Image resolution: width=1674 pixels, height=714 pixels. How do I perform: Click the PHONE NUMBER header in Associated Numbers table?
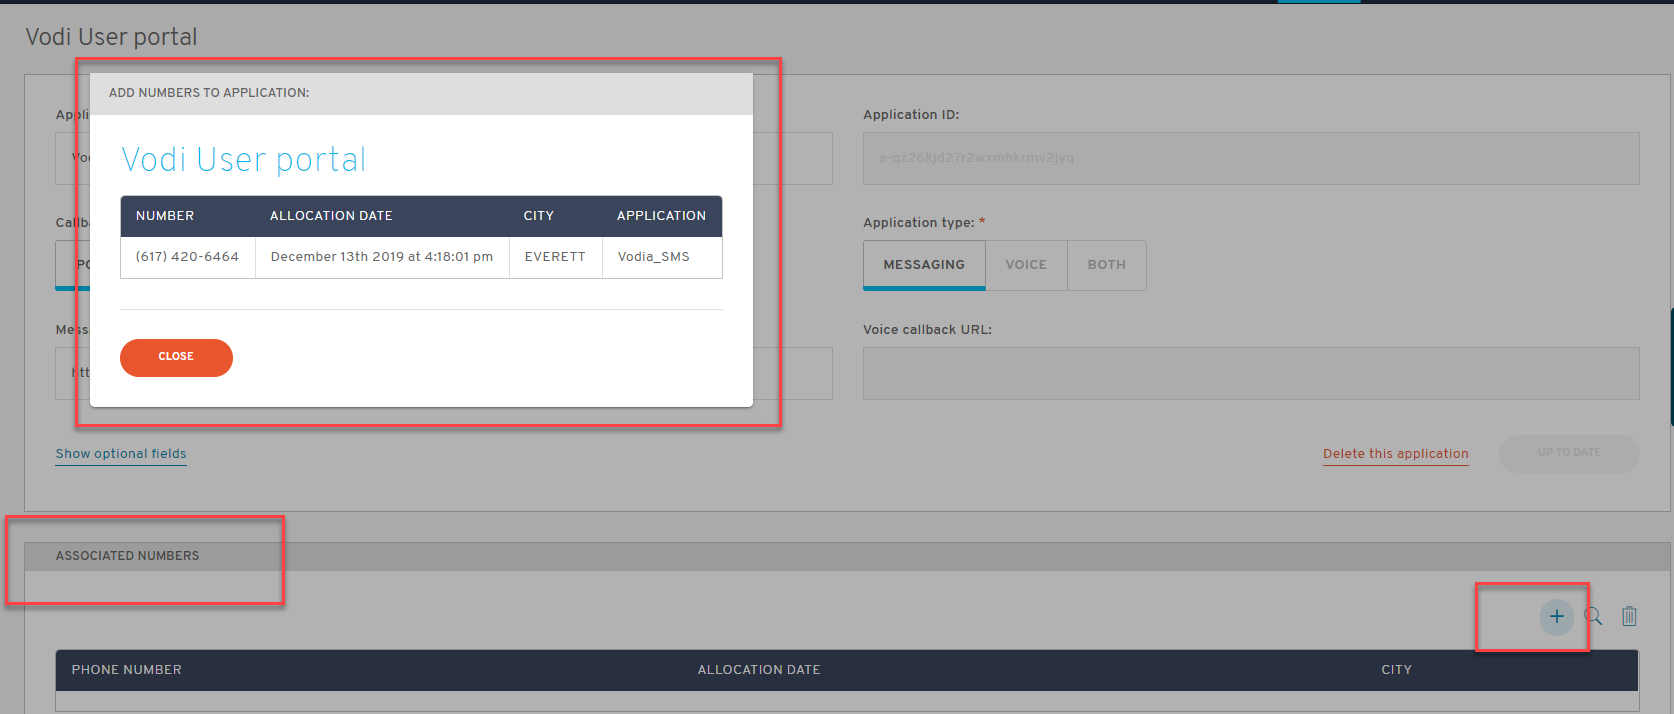pos(127,670)
